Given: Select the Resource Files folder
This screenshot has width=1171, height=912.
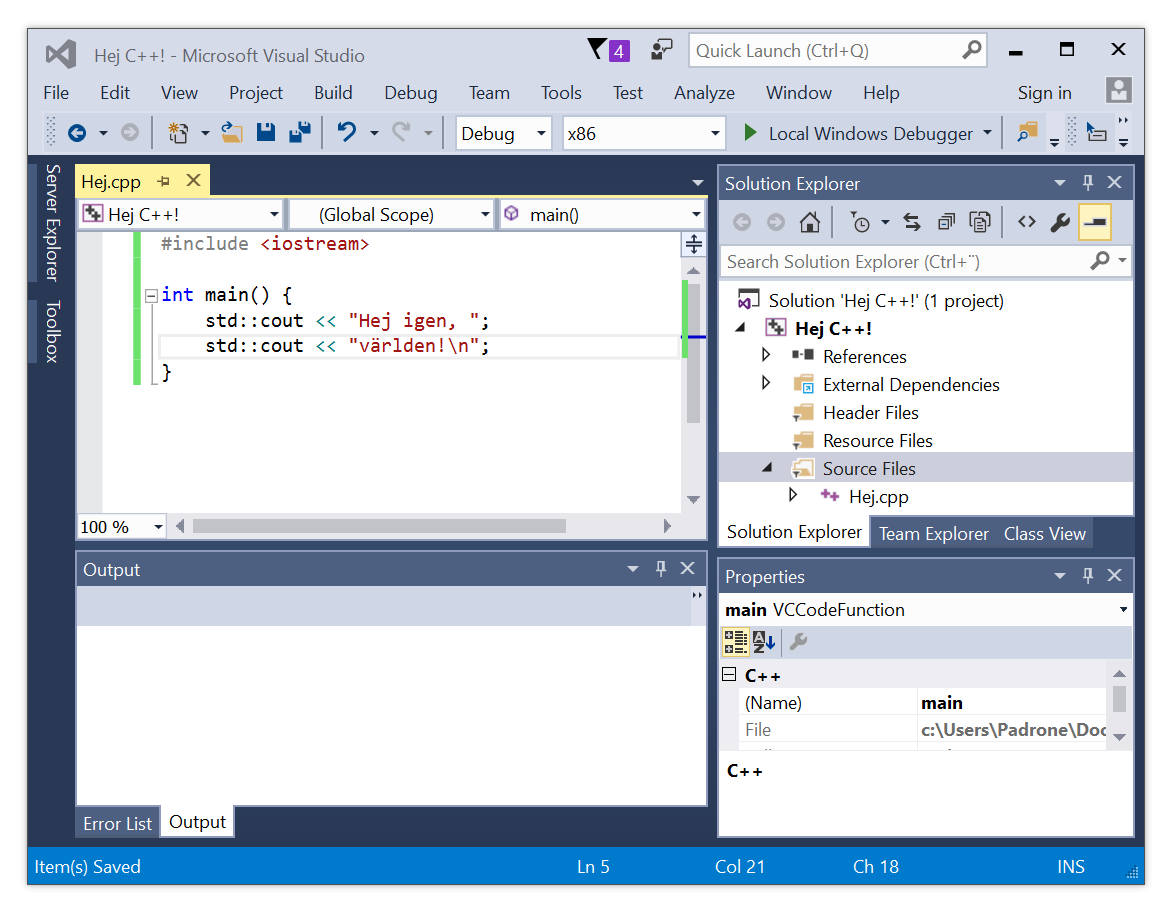Looking at the screenshot, I should coord(878,441).
